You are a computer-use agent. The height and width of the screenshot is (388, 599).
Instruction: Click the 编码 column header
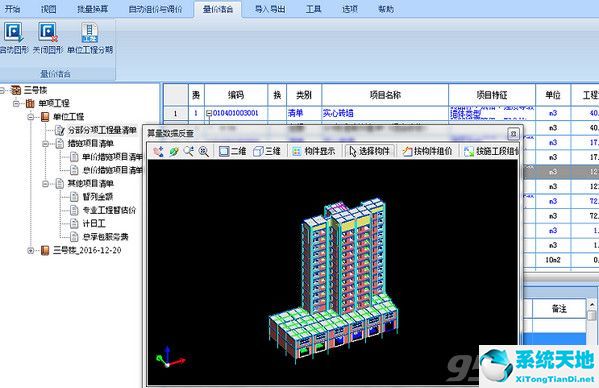coord(236,95)
